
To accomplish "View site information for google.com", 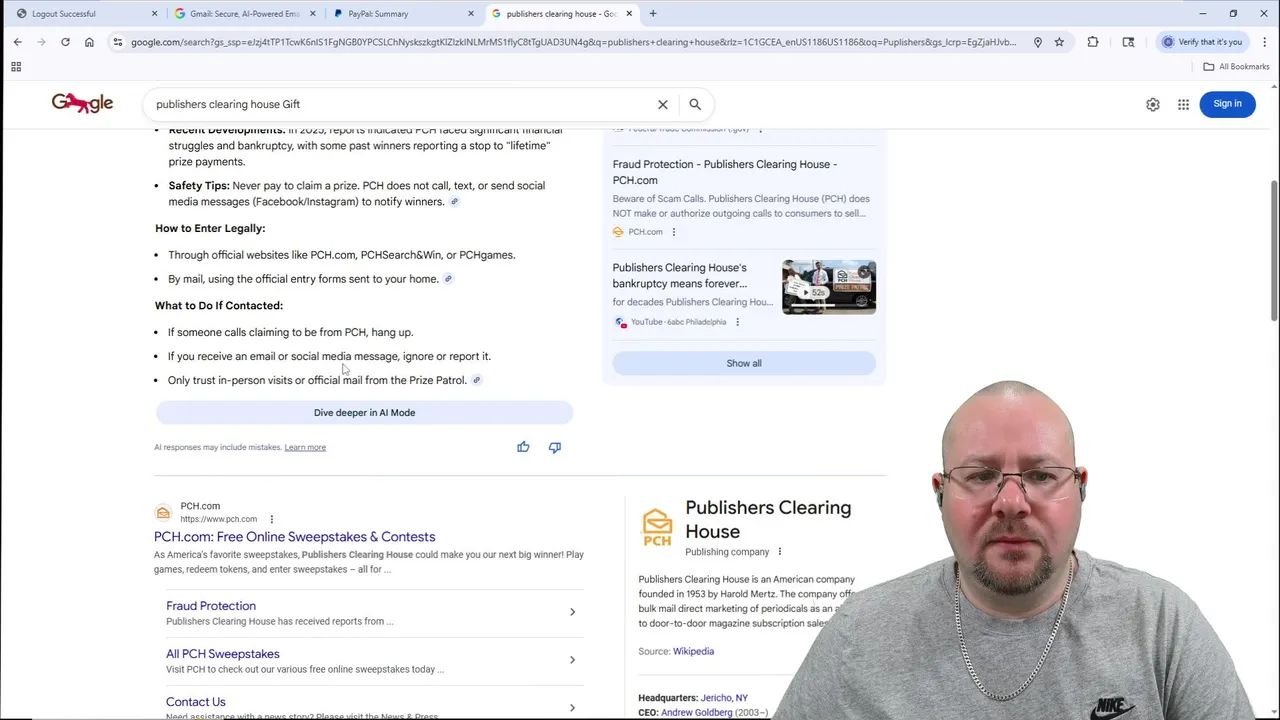I will tap(118, 42).
